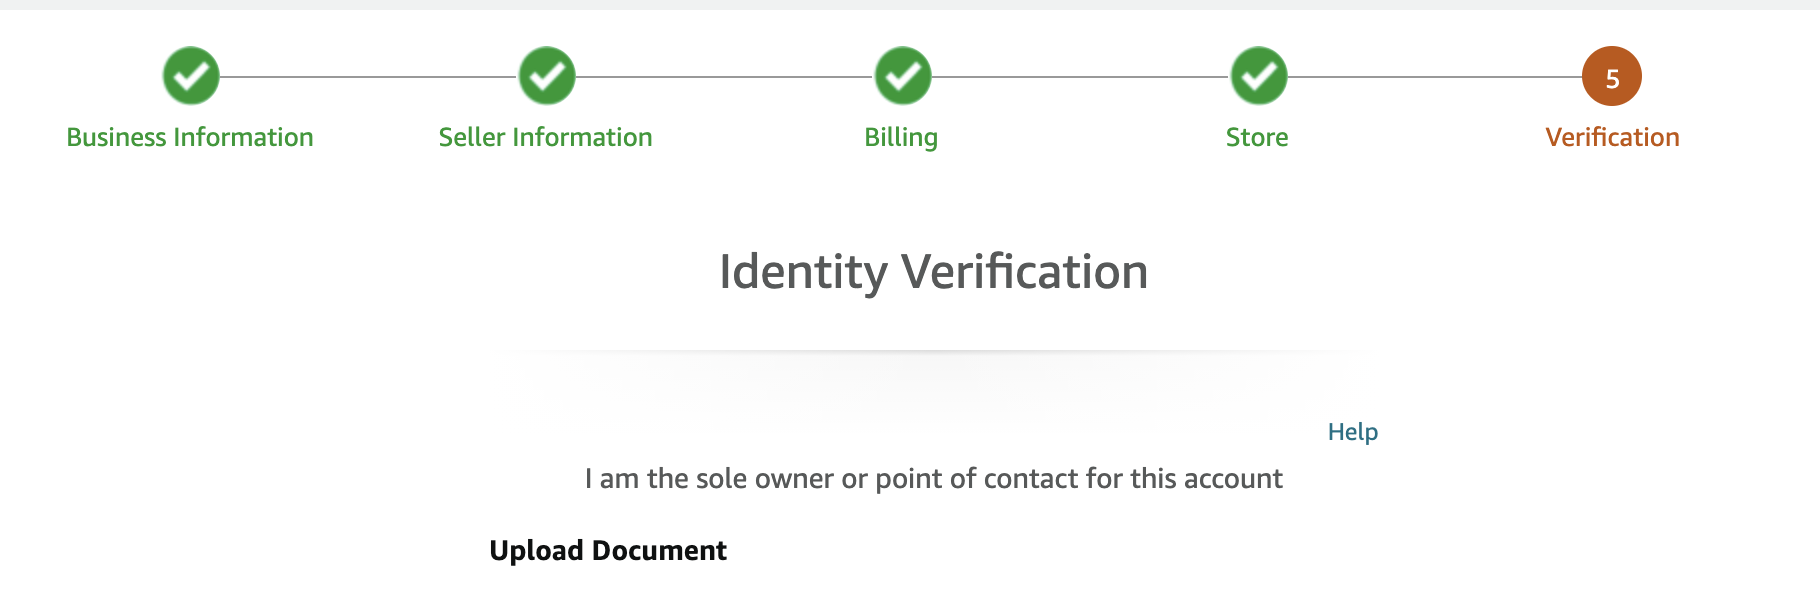
Task: Click the Upload Document heading
Action: (x=608, y=551)
